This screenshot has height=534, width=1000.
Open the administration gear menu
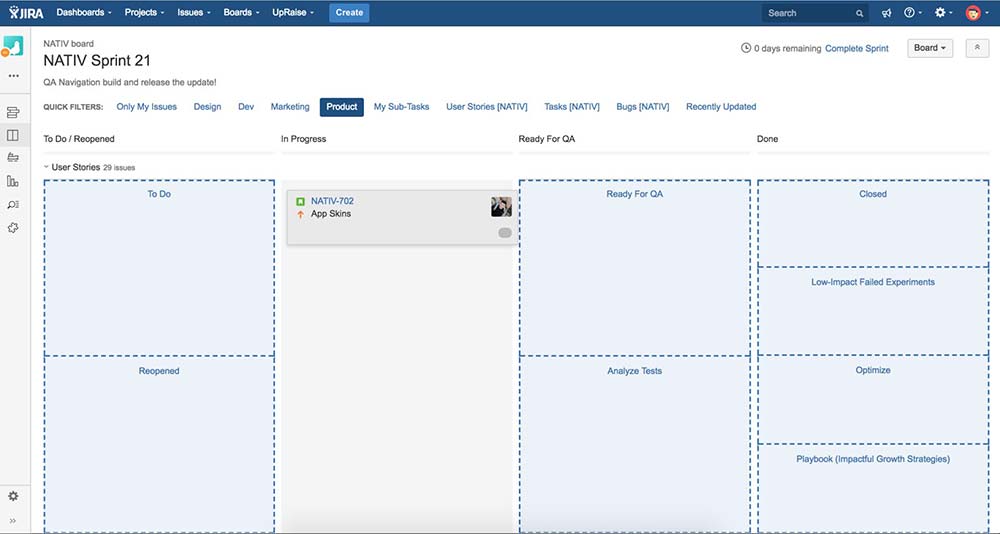pos(943,13)
